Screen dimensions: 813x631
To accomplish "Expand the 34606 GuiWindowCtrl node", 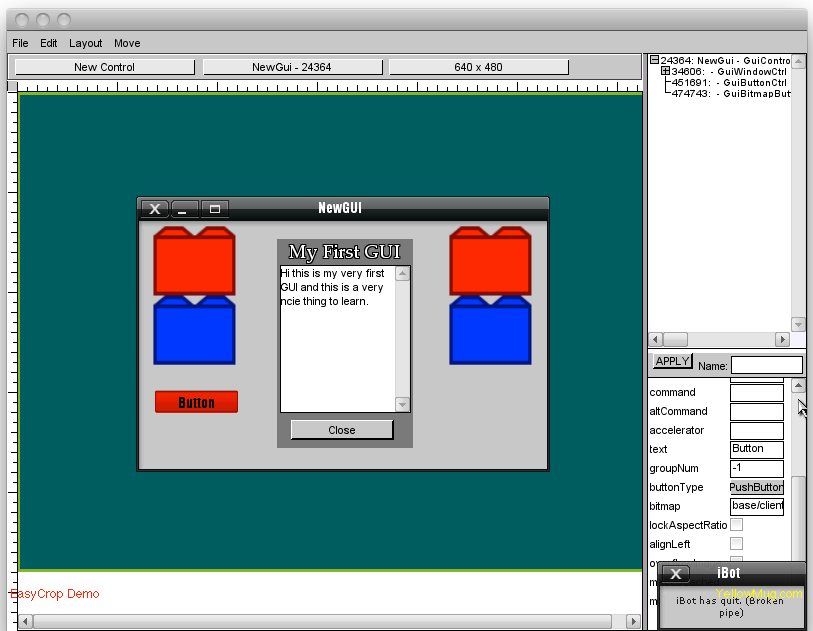I will [665, 71].
